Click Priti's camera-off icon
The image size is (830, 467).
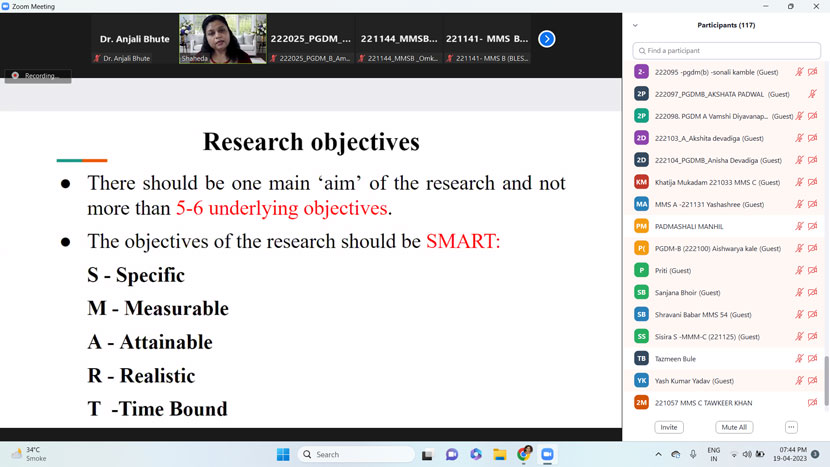[x=813, y=271]
